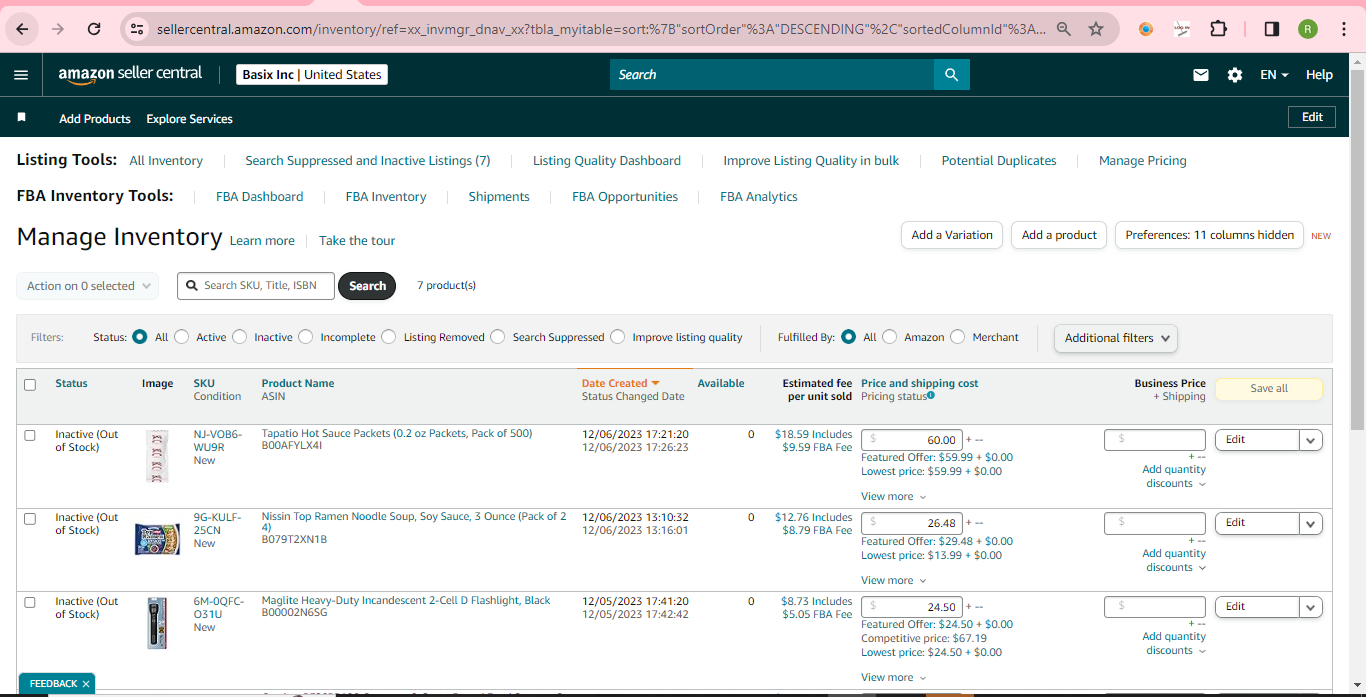Screen dimensions: 1366x697
Task: Open the EN language dropdown
Action: tap(1274, 75)
